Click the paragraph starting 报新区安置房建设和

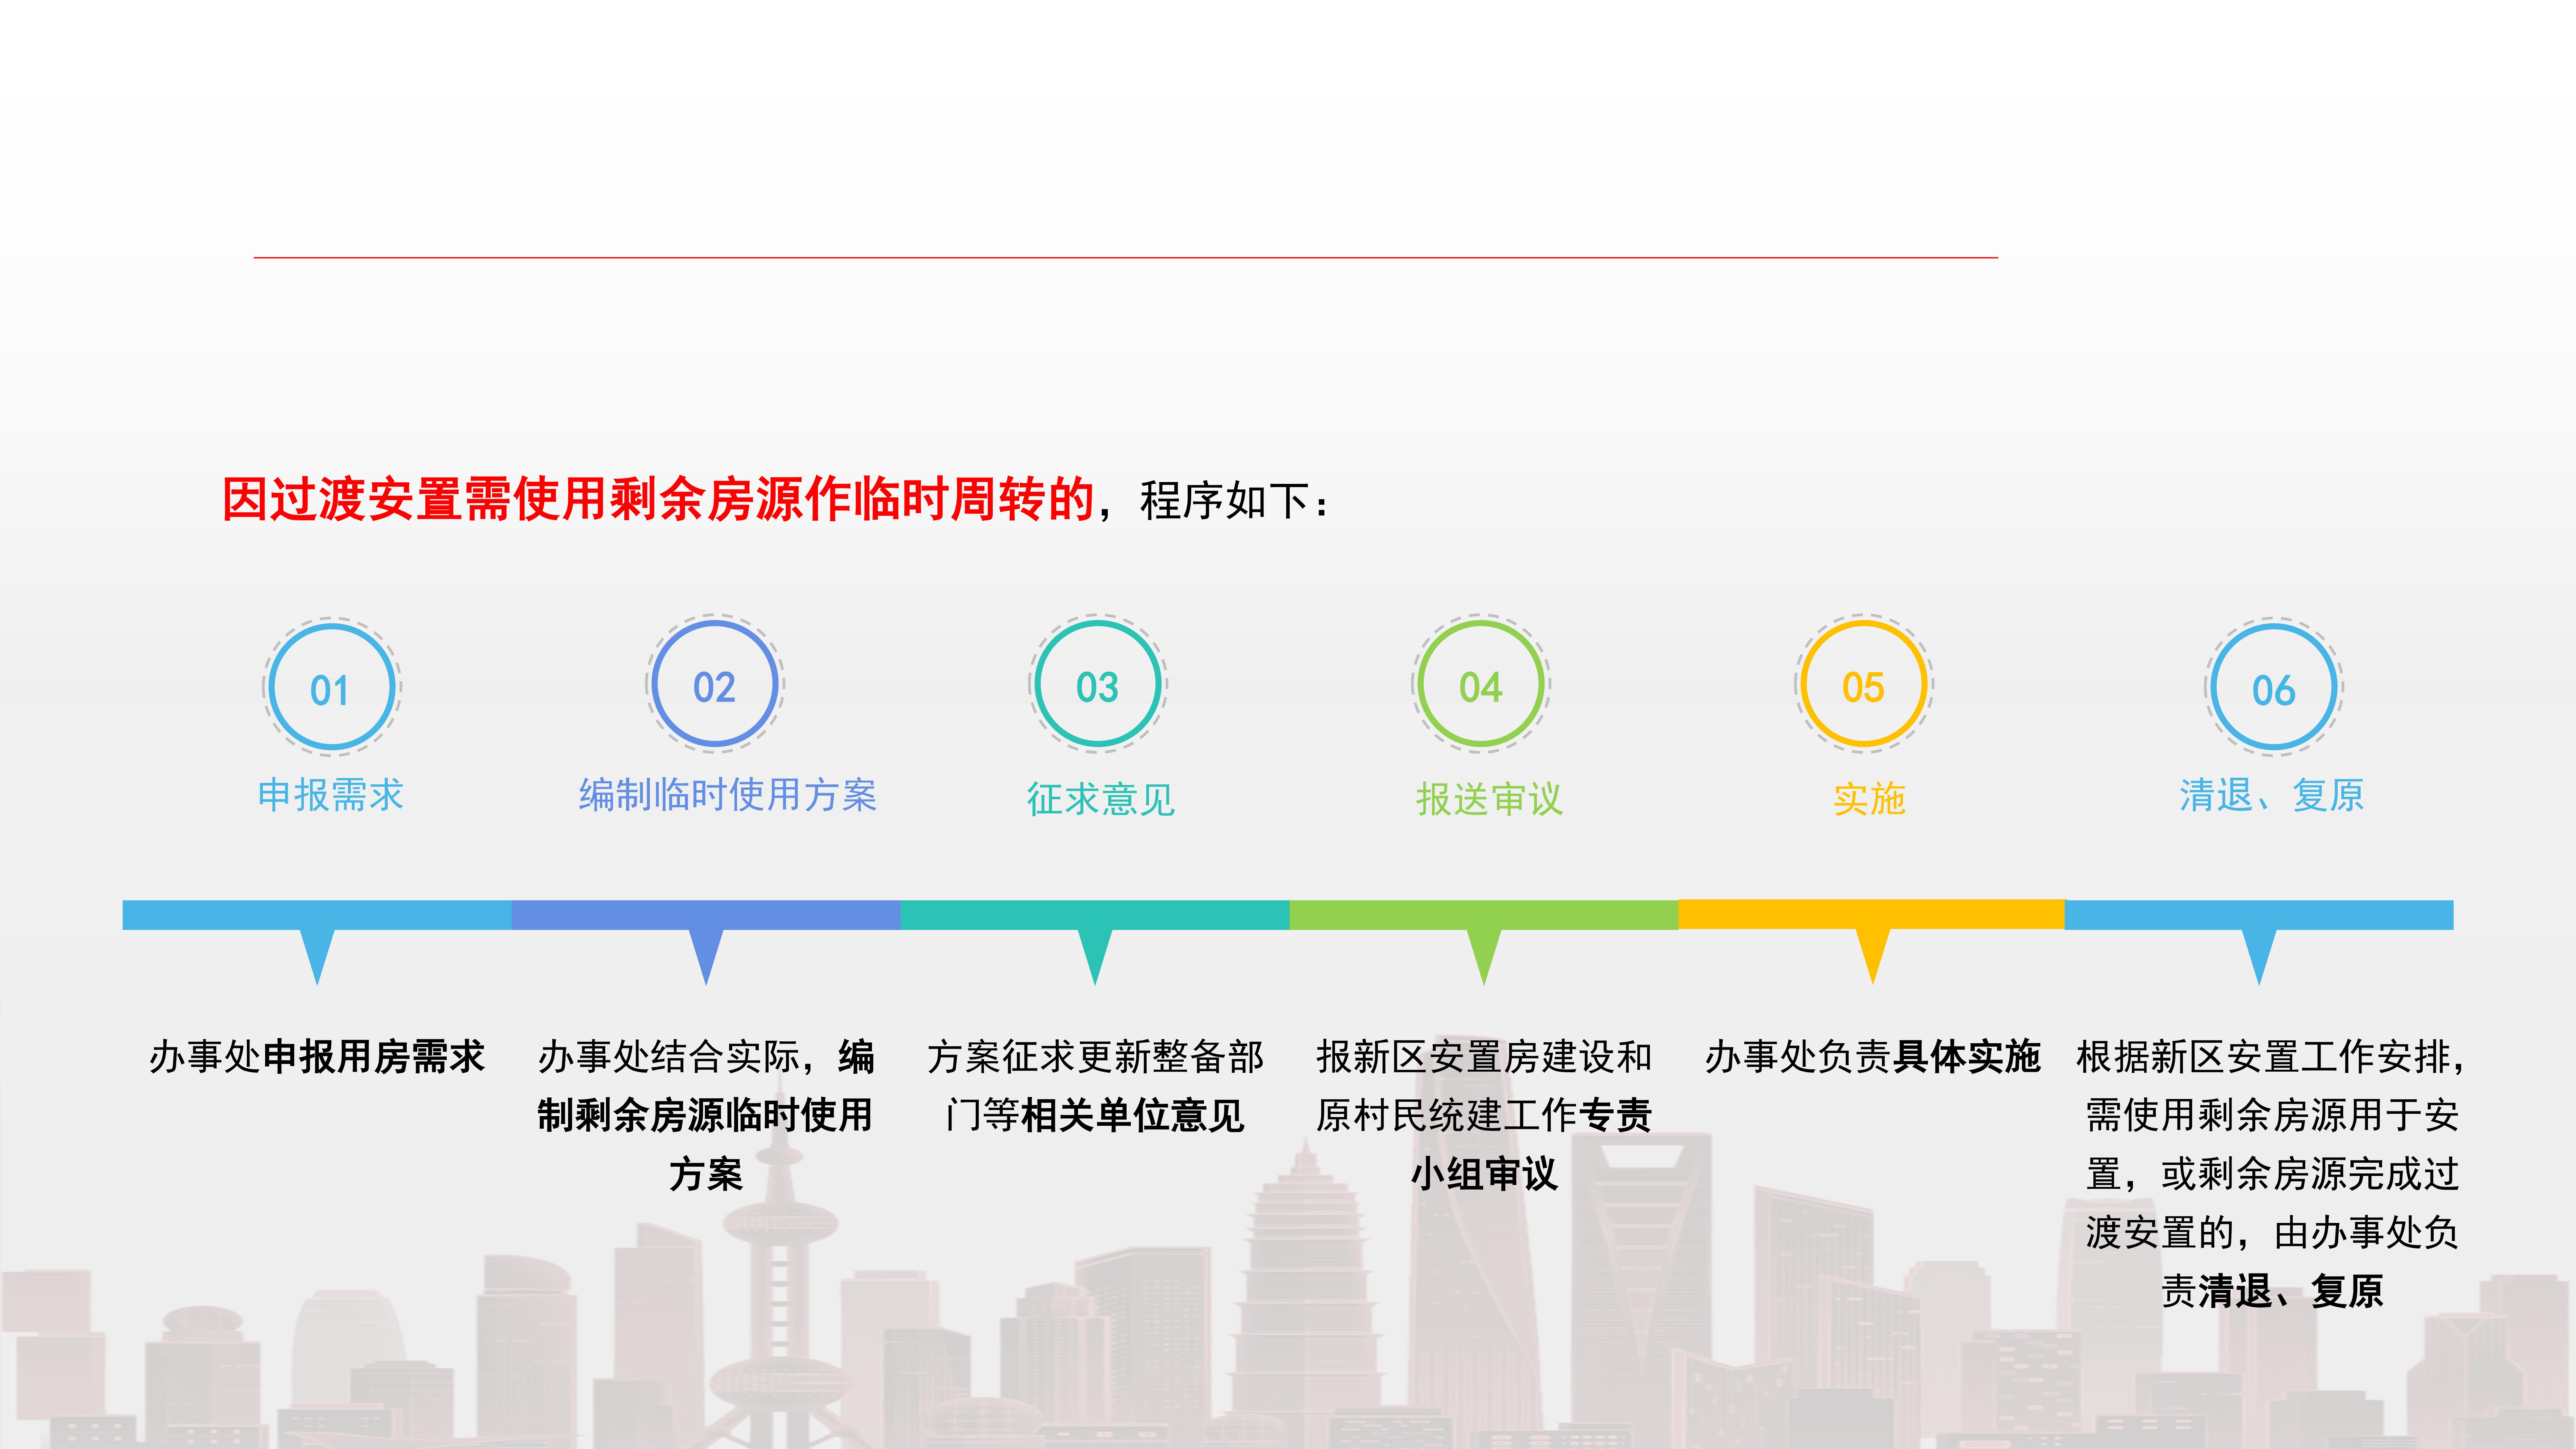tap(1484, 1115)
